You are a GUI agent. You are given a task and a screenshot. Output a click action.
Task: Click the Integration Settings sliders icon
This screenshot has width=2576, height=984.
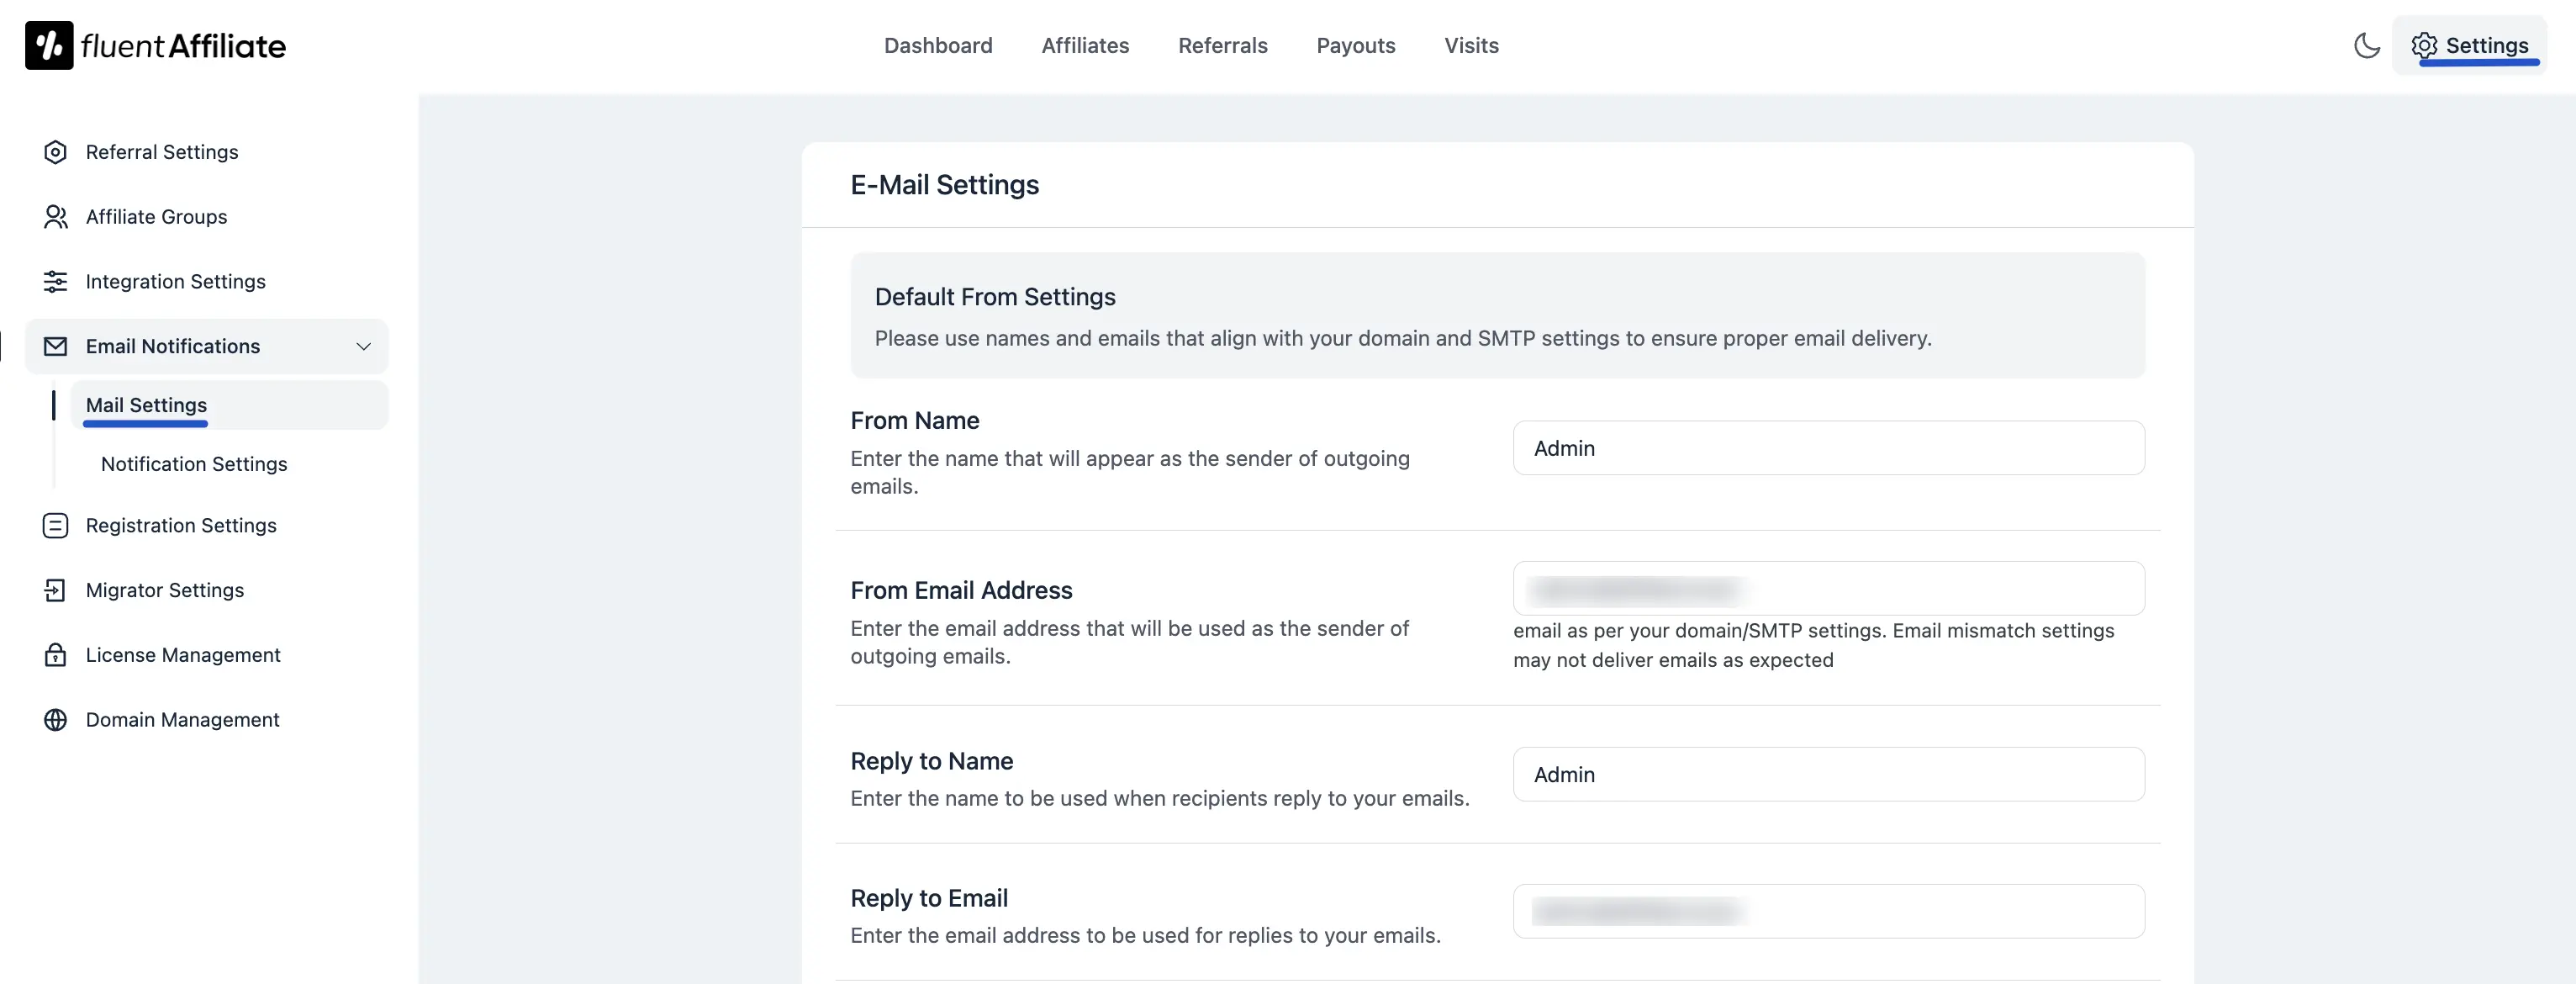[55, 281]
